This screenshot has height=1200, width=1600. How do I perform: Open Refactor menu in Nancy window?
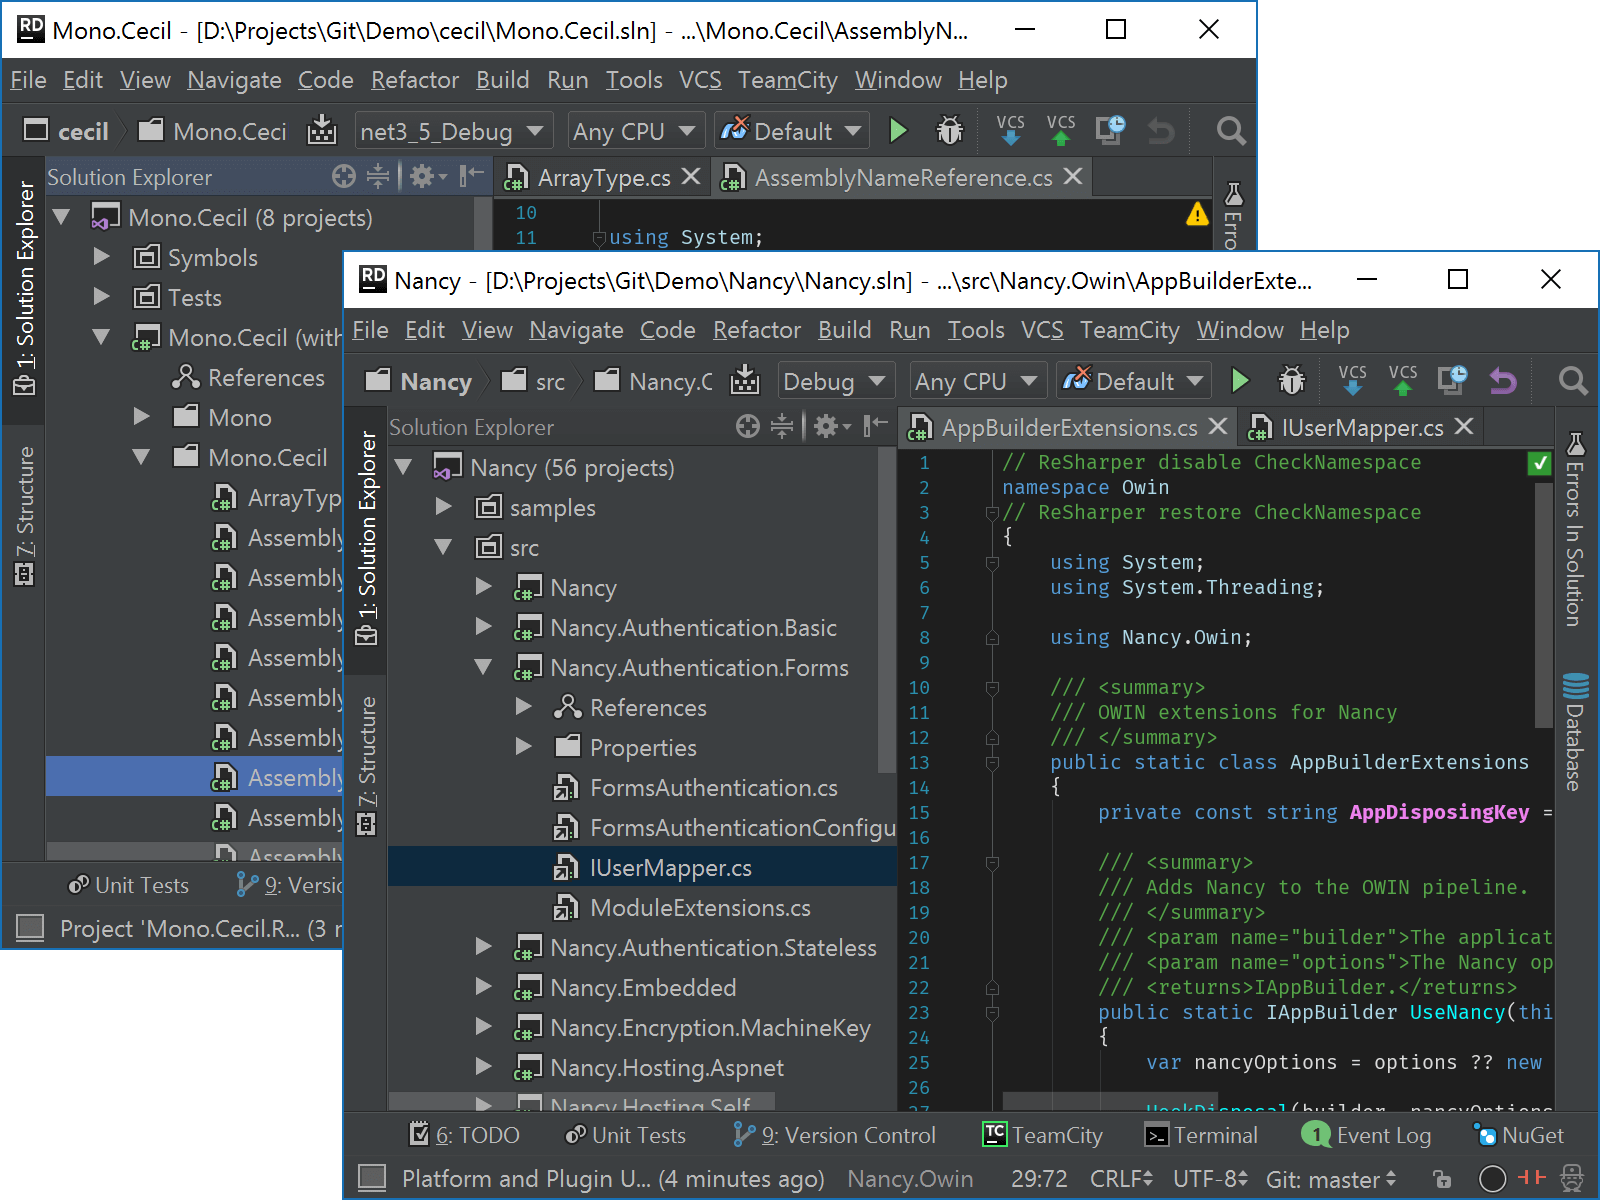tap(756, 330)
